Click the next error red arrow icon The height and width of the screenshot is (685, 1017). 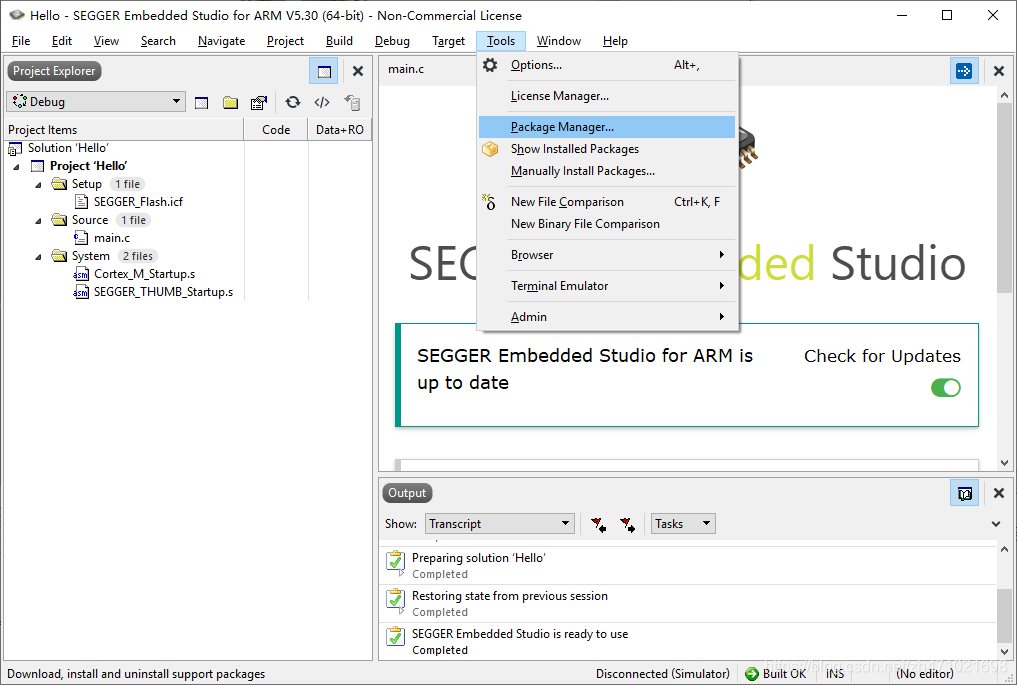tap(627, 524)
